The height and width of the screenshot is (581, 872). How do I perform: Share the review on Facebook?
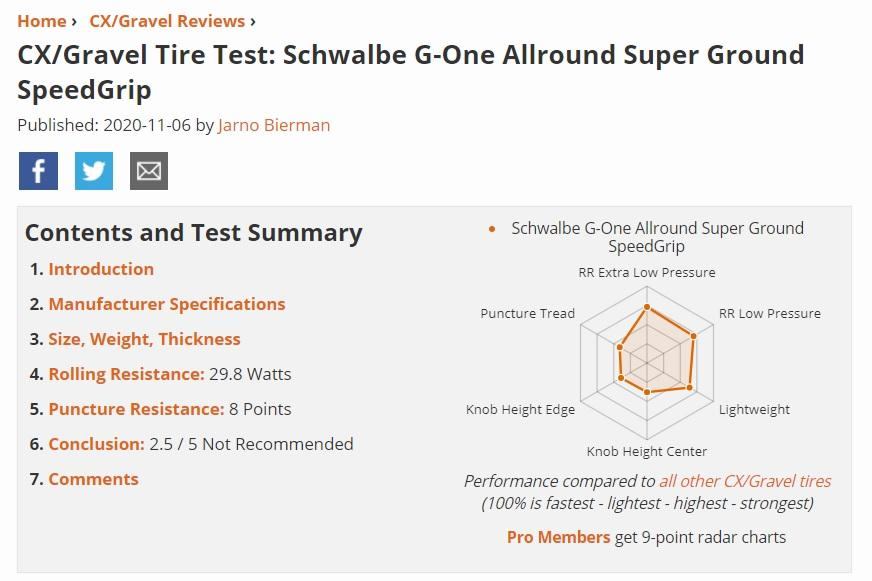coord(38,171)
